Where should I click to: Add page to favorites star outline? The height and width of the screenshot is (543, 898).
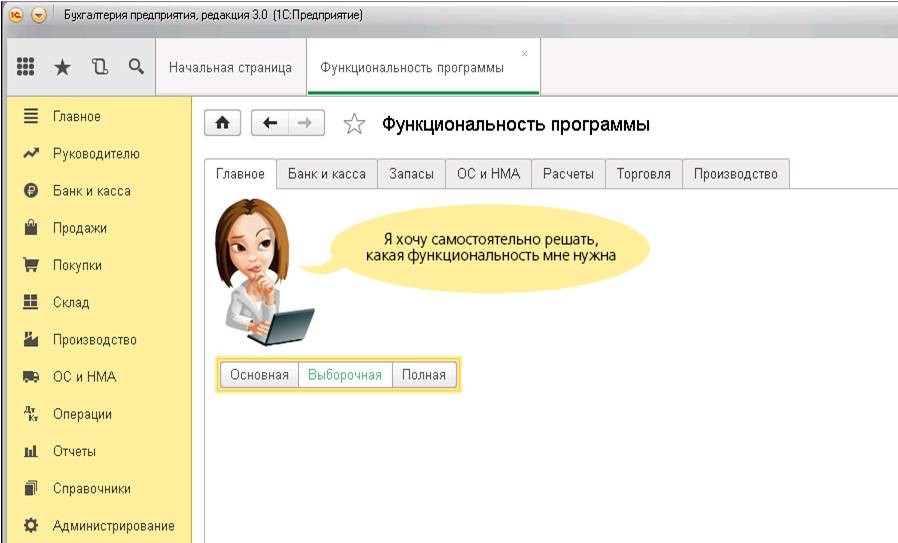354,124
